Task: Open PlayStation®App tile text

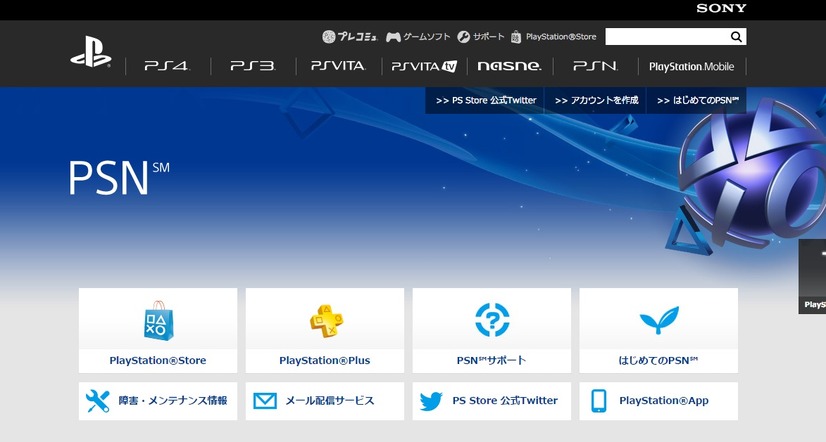Action: (664, 400)
